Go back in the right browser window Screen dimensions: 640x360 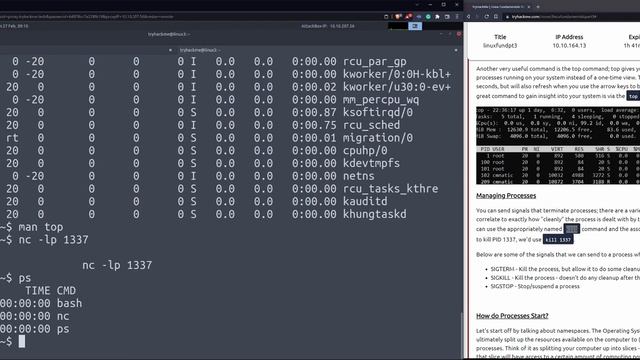click(x=468, y=17)
